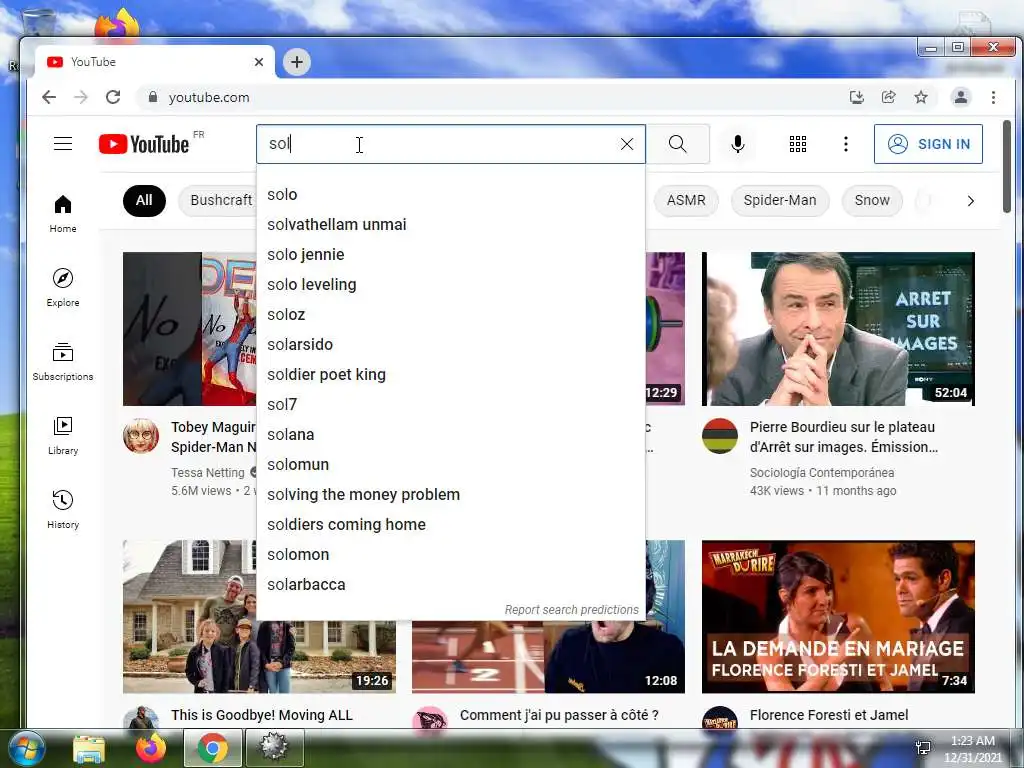The image size is (1024, 768).
Task: Choose suggestion 'solarsido'
Action: click(451, 345)
